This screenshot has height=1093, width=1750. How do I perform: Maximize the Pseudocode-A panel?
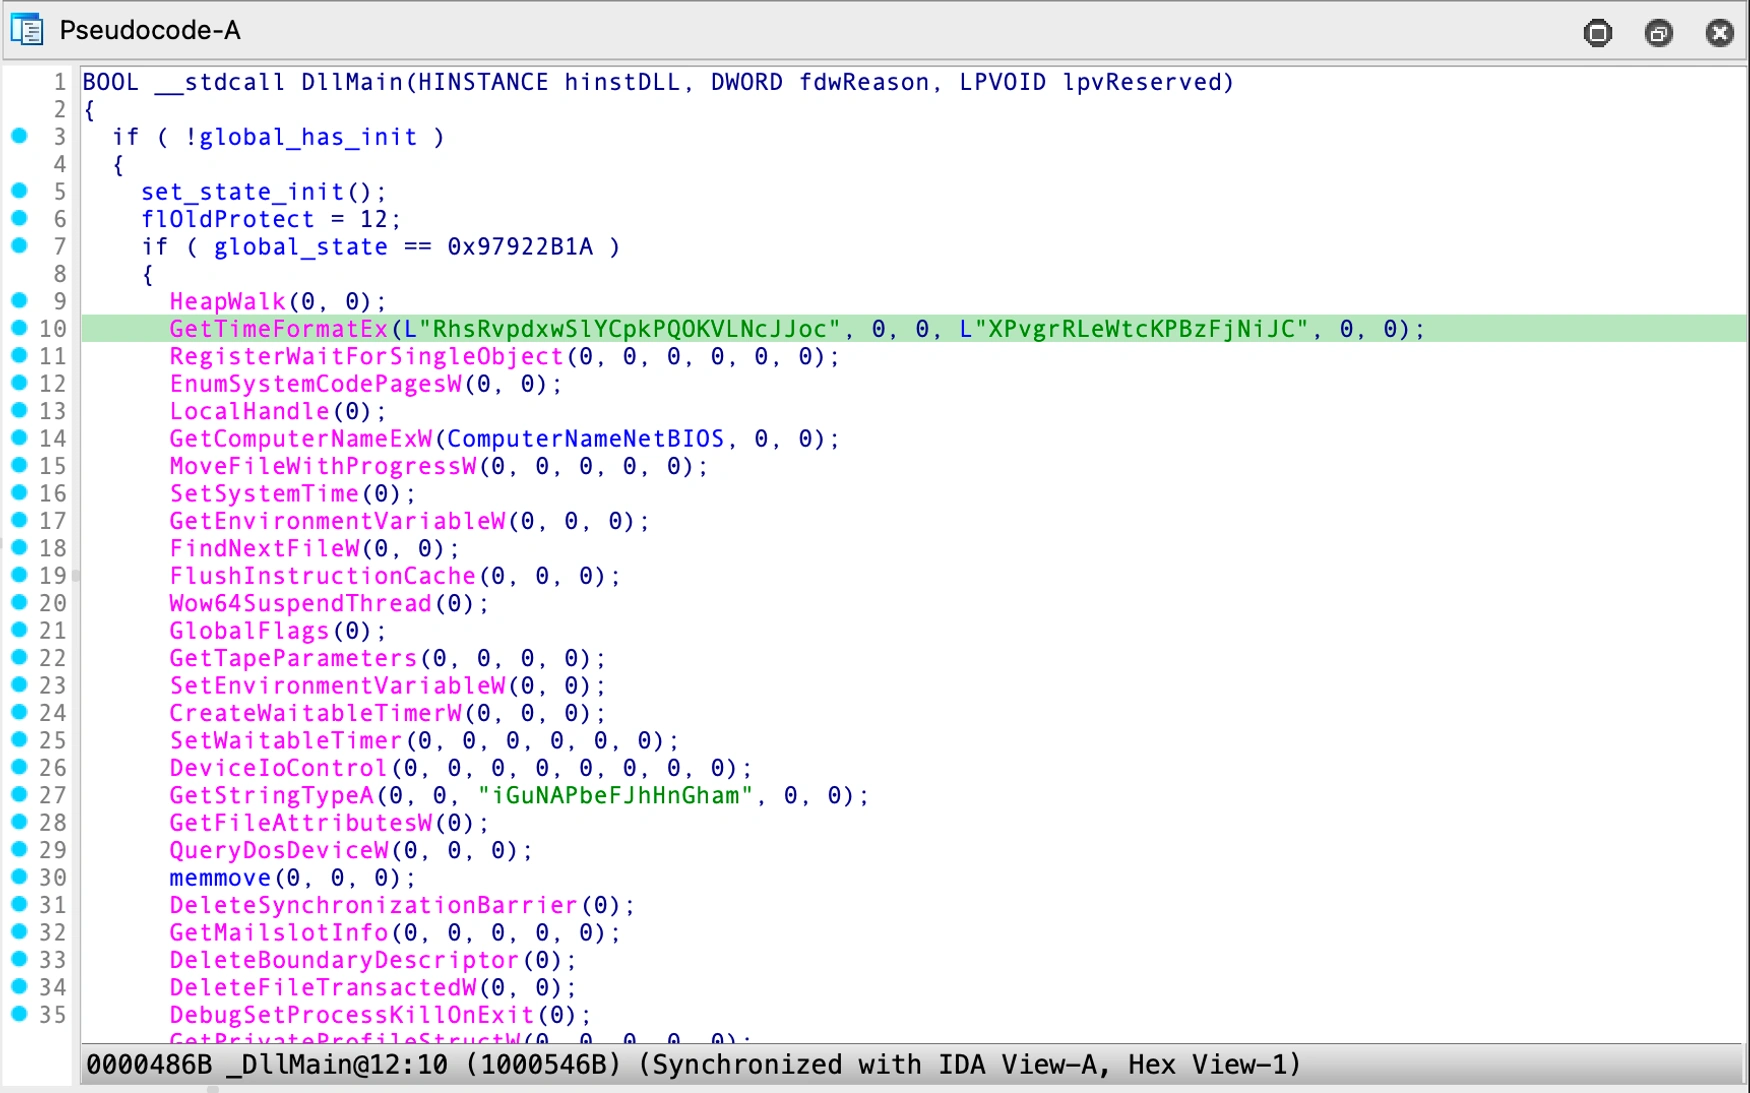[1597, 33]
